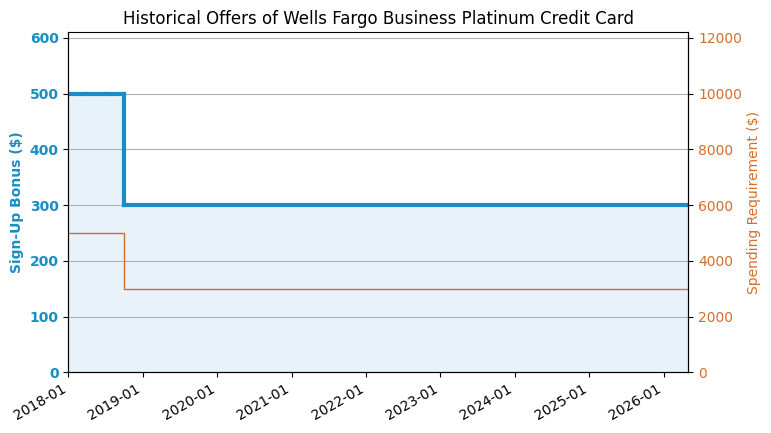771x433 pixels.
Task: Click the 6000 tick on the right axis
Action: (715, 205)
